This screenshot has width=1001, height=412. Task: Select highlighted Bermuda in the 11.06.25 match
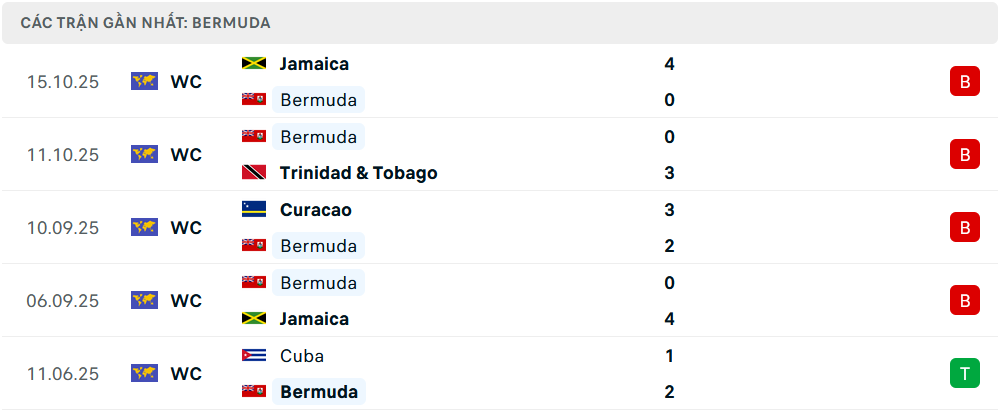coord(319,392)
